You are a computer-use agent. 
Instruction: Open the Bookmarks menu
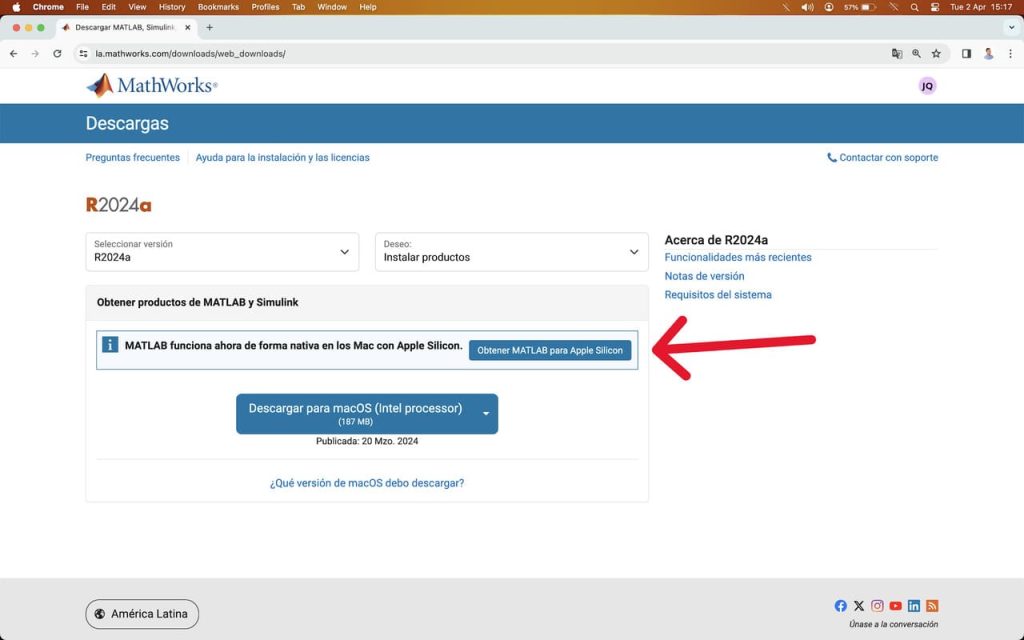coord(218,7)
